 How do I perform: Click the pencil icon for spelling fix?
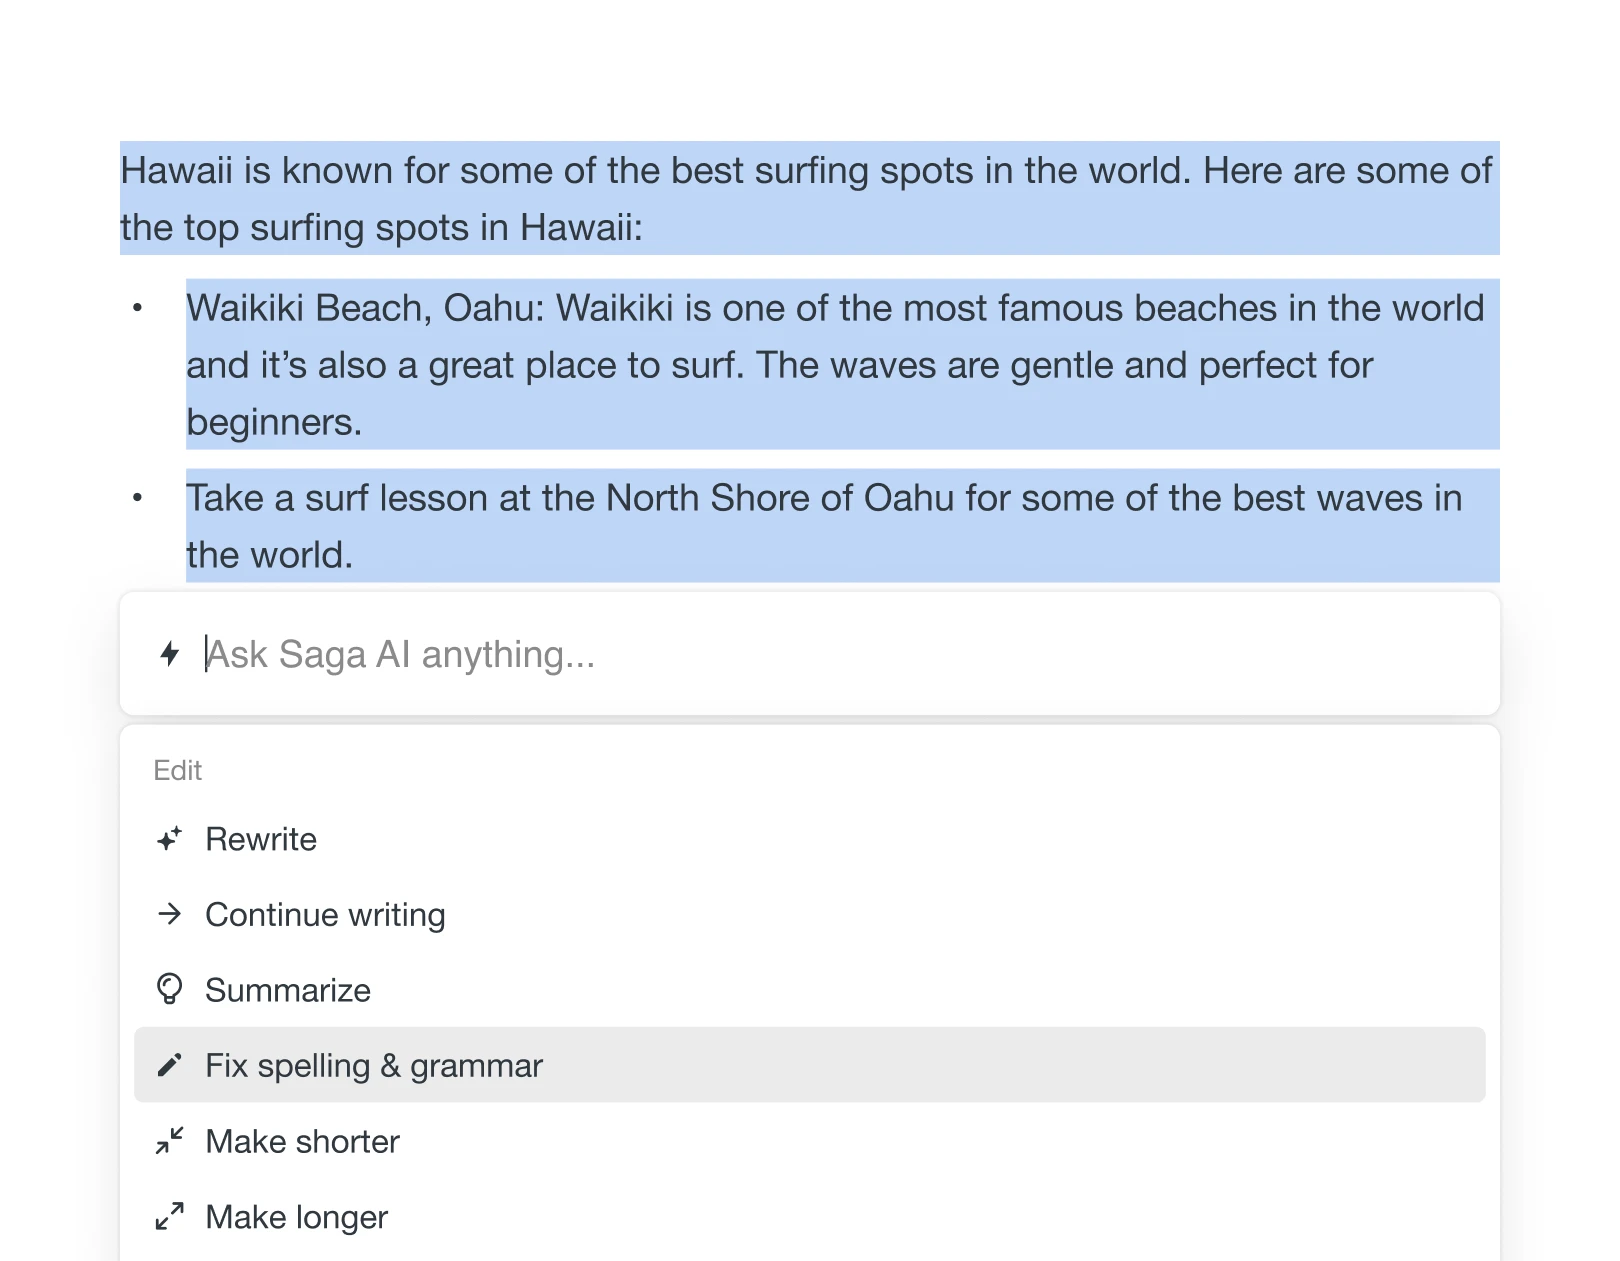point(170,1065)
